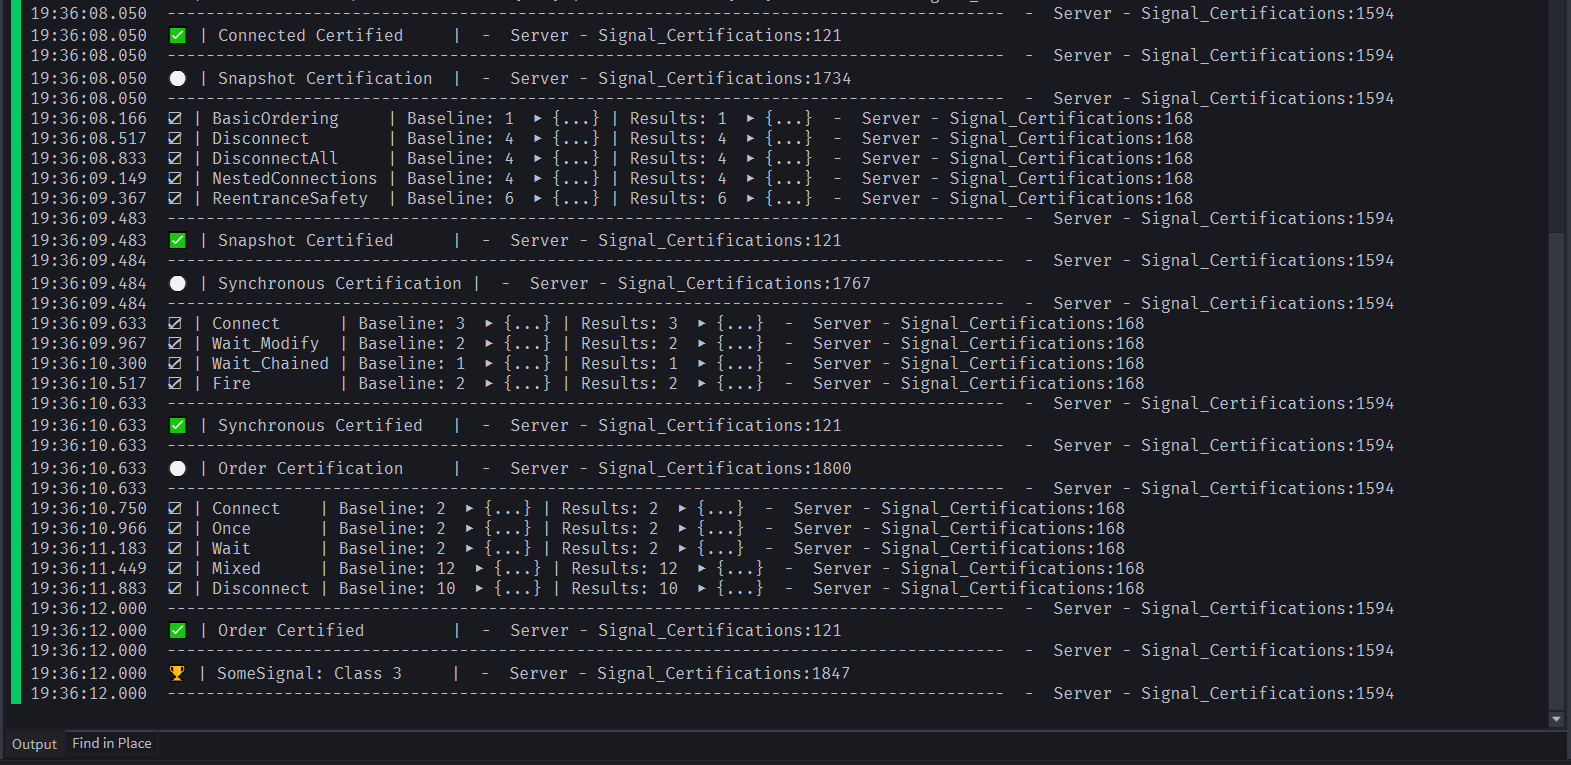The image size is (1571, 765).
Task: Click the check mark on the 19:36:10.750 Connect row
Action: click(175, 508)
